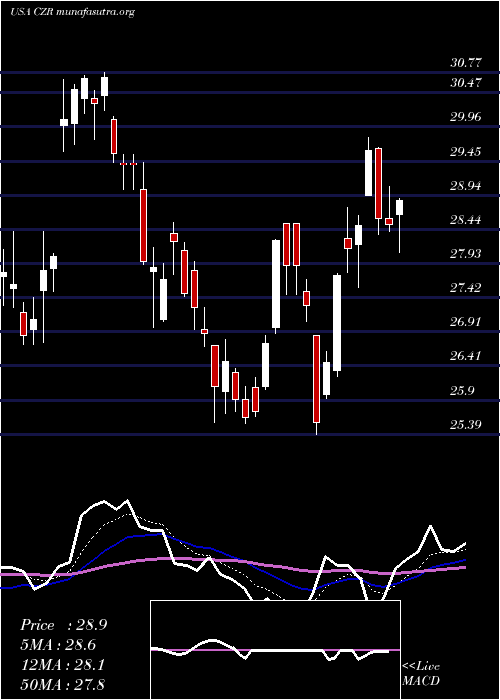Click the '<<Live MACD' label
Viewport: 500px width, 700px height.
pyautogui.click(x=421, y=673)
